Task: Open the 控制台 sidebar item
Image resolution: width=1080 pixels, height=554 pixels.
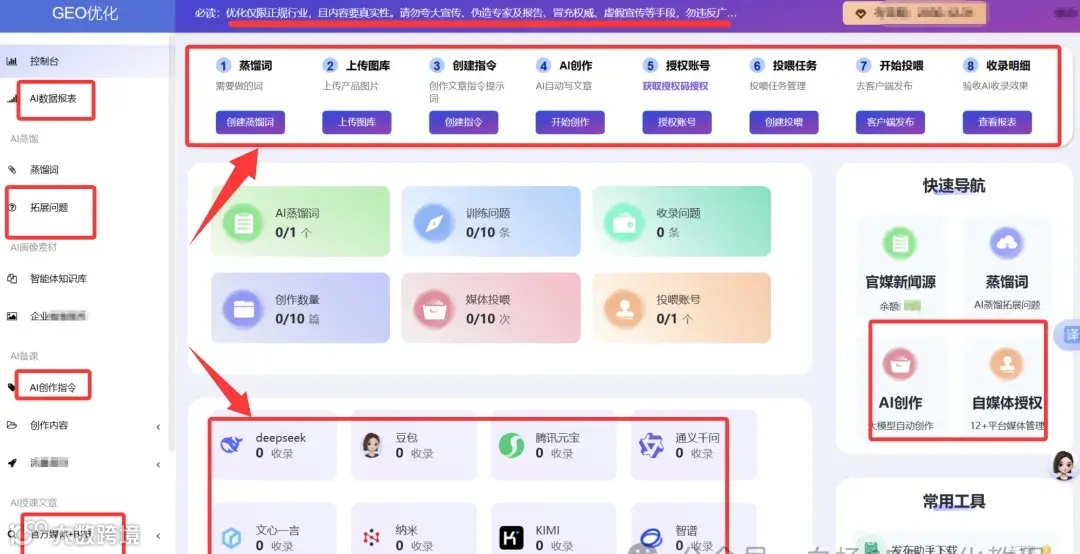Action: [x=44, y=61]
